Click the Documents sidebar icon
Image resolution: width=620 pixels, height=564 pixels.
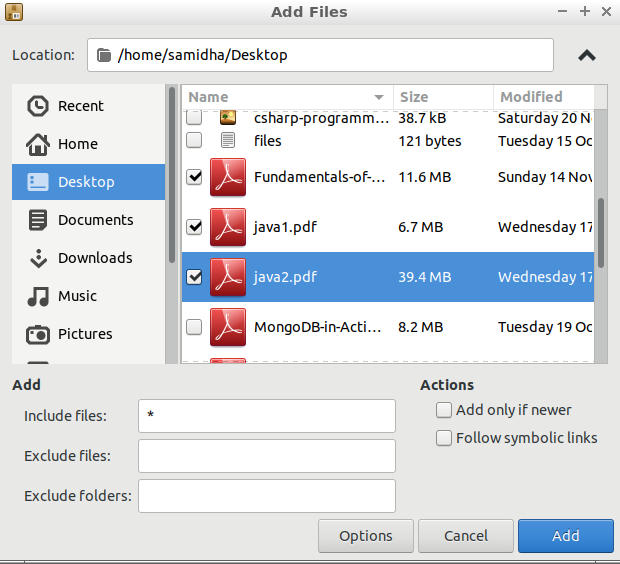pyautogui.click(x=38, y=220)
